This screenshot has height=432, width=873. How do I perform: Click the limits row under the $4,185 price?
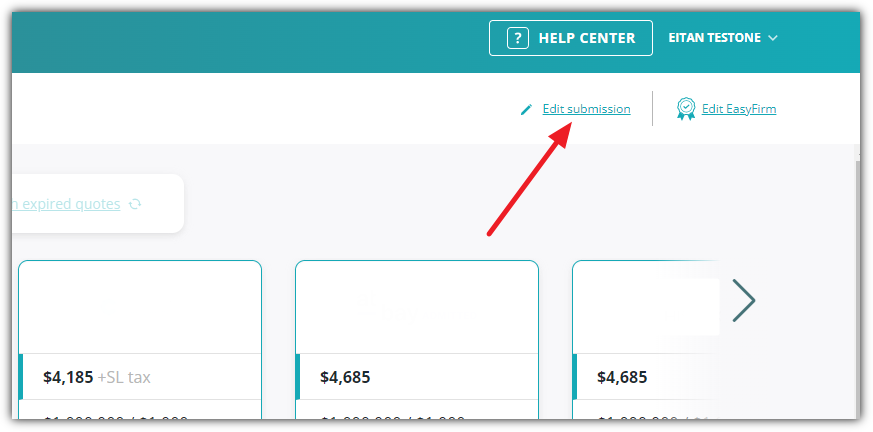tap(140, 410)
